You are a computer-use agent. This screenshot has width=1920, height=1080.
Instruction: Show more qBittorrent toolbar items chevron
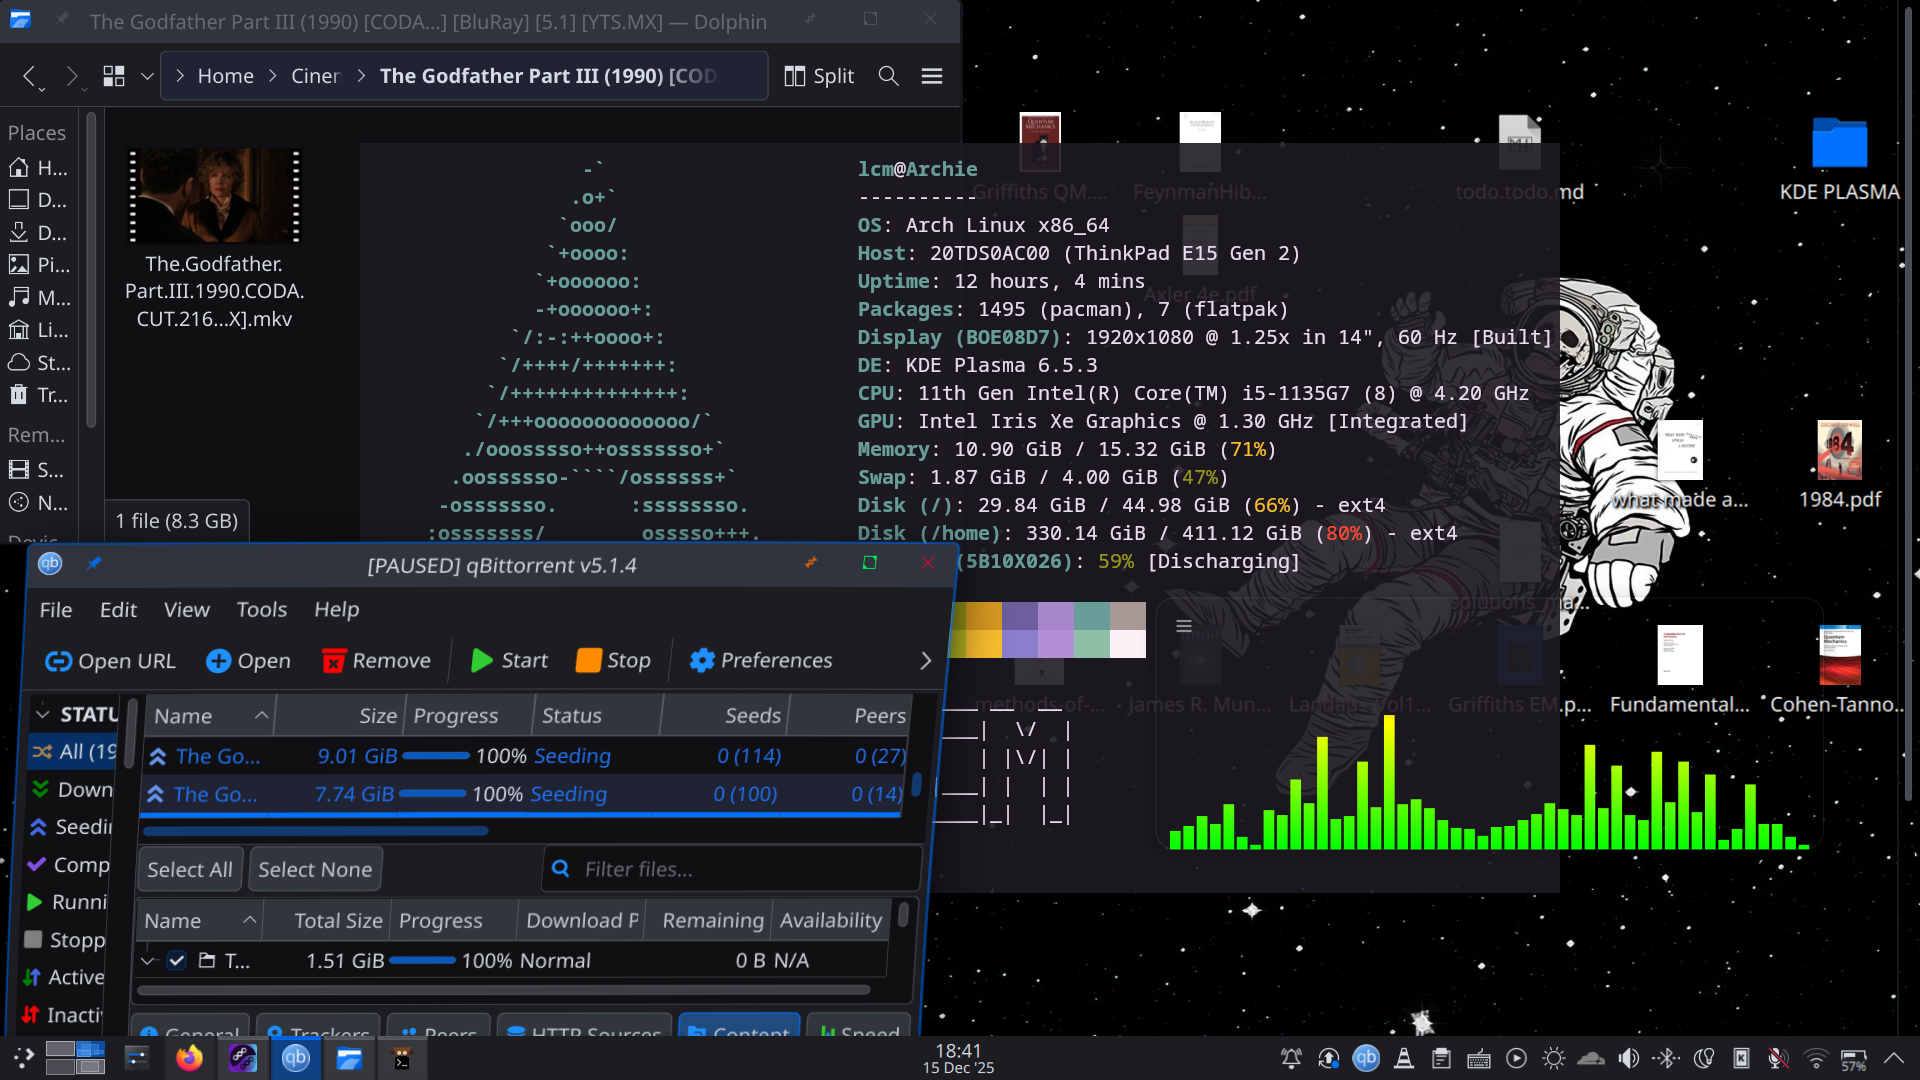[x=925, y=661]
